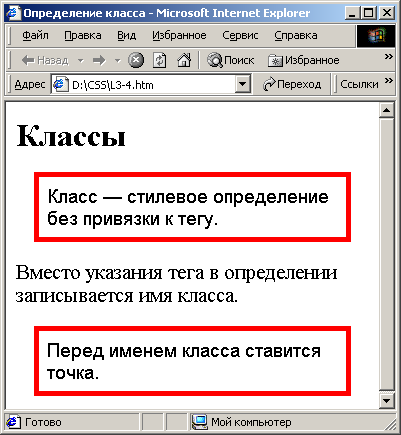Open the Вид menu
Image resolution: width=401 pixels, height=435 pixels.
[x=126, y=35]
